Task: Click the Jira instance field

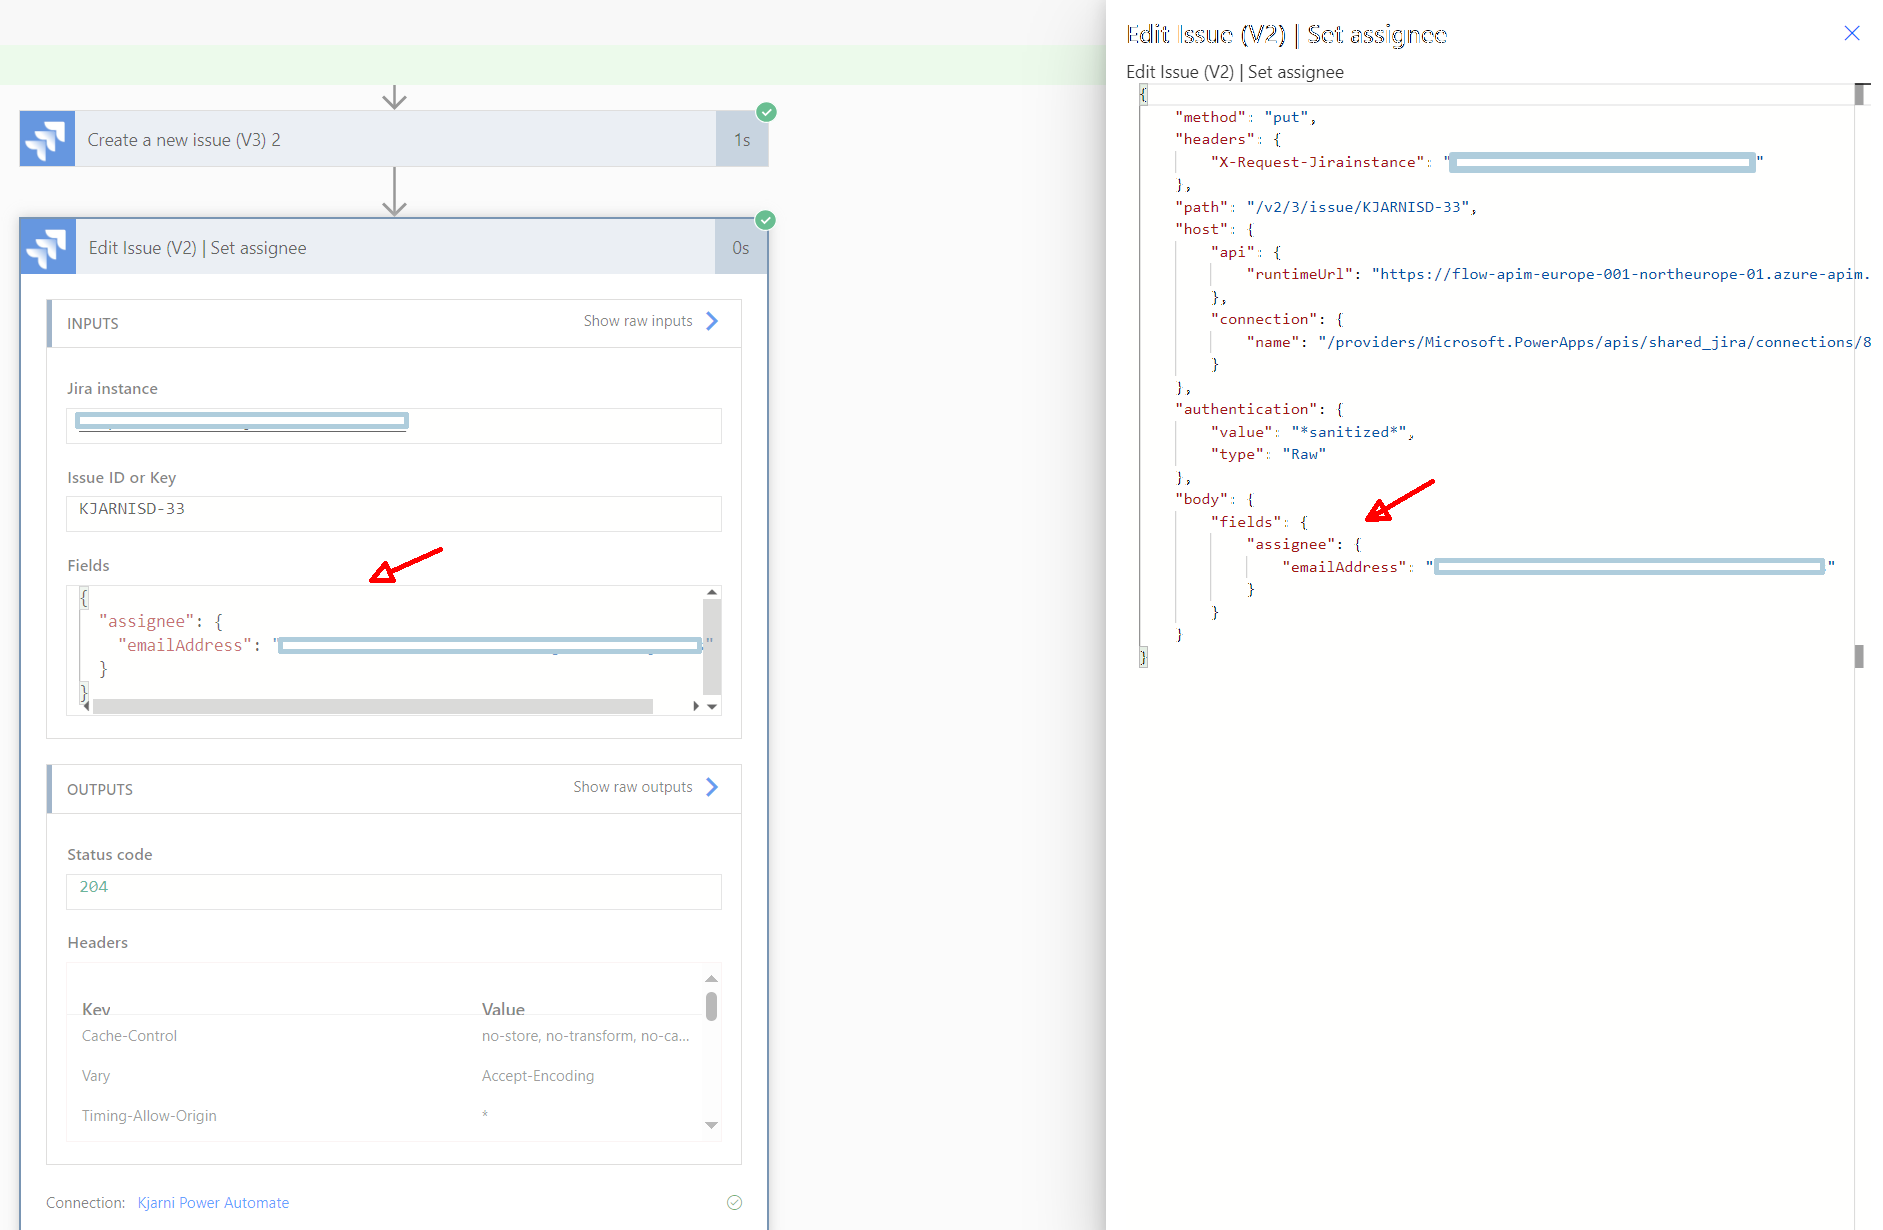Action: (x=394, y=425)
